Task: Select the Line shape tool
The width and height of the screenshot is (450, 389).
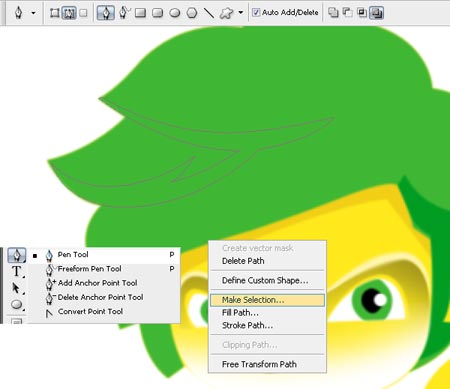Action: click(209, 13)
